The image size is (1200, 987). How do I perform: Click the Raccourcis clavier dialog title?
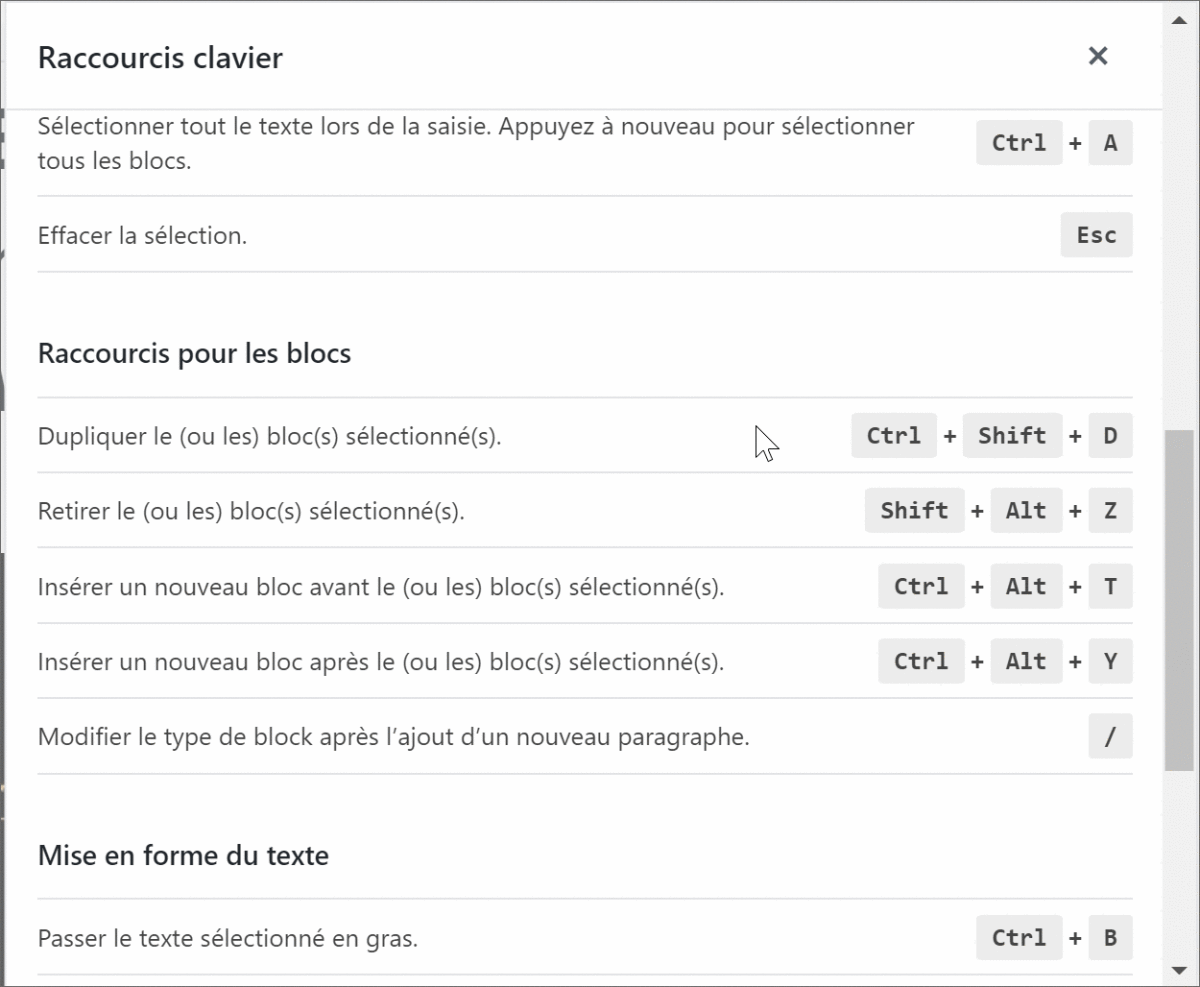point(160,58)
